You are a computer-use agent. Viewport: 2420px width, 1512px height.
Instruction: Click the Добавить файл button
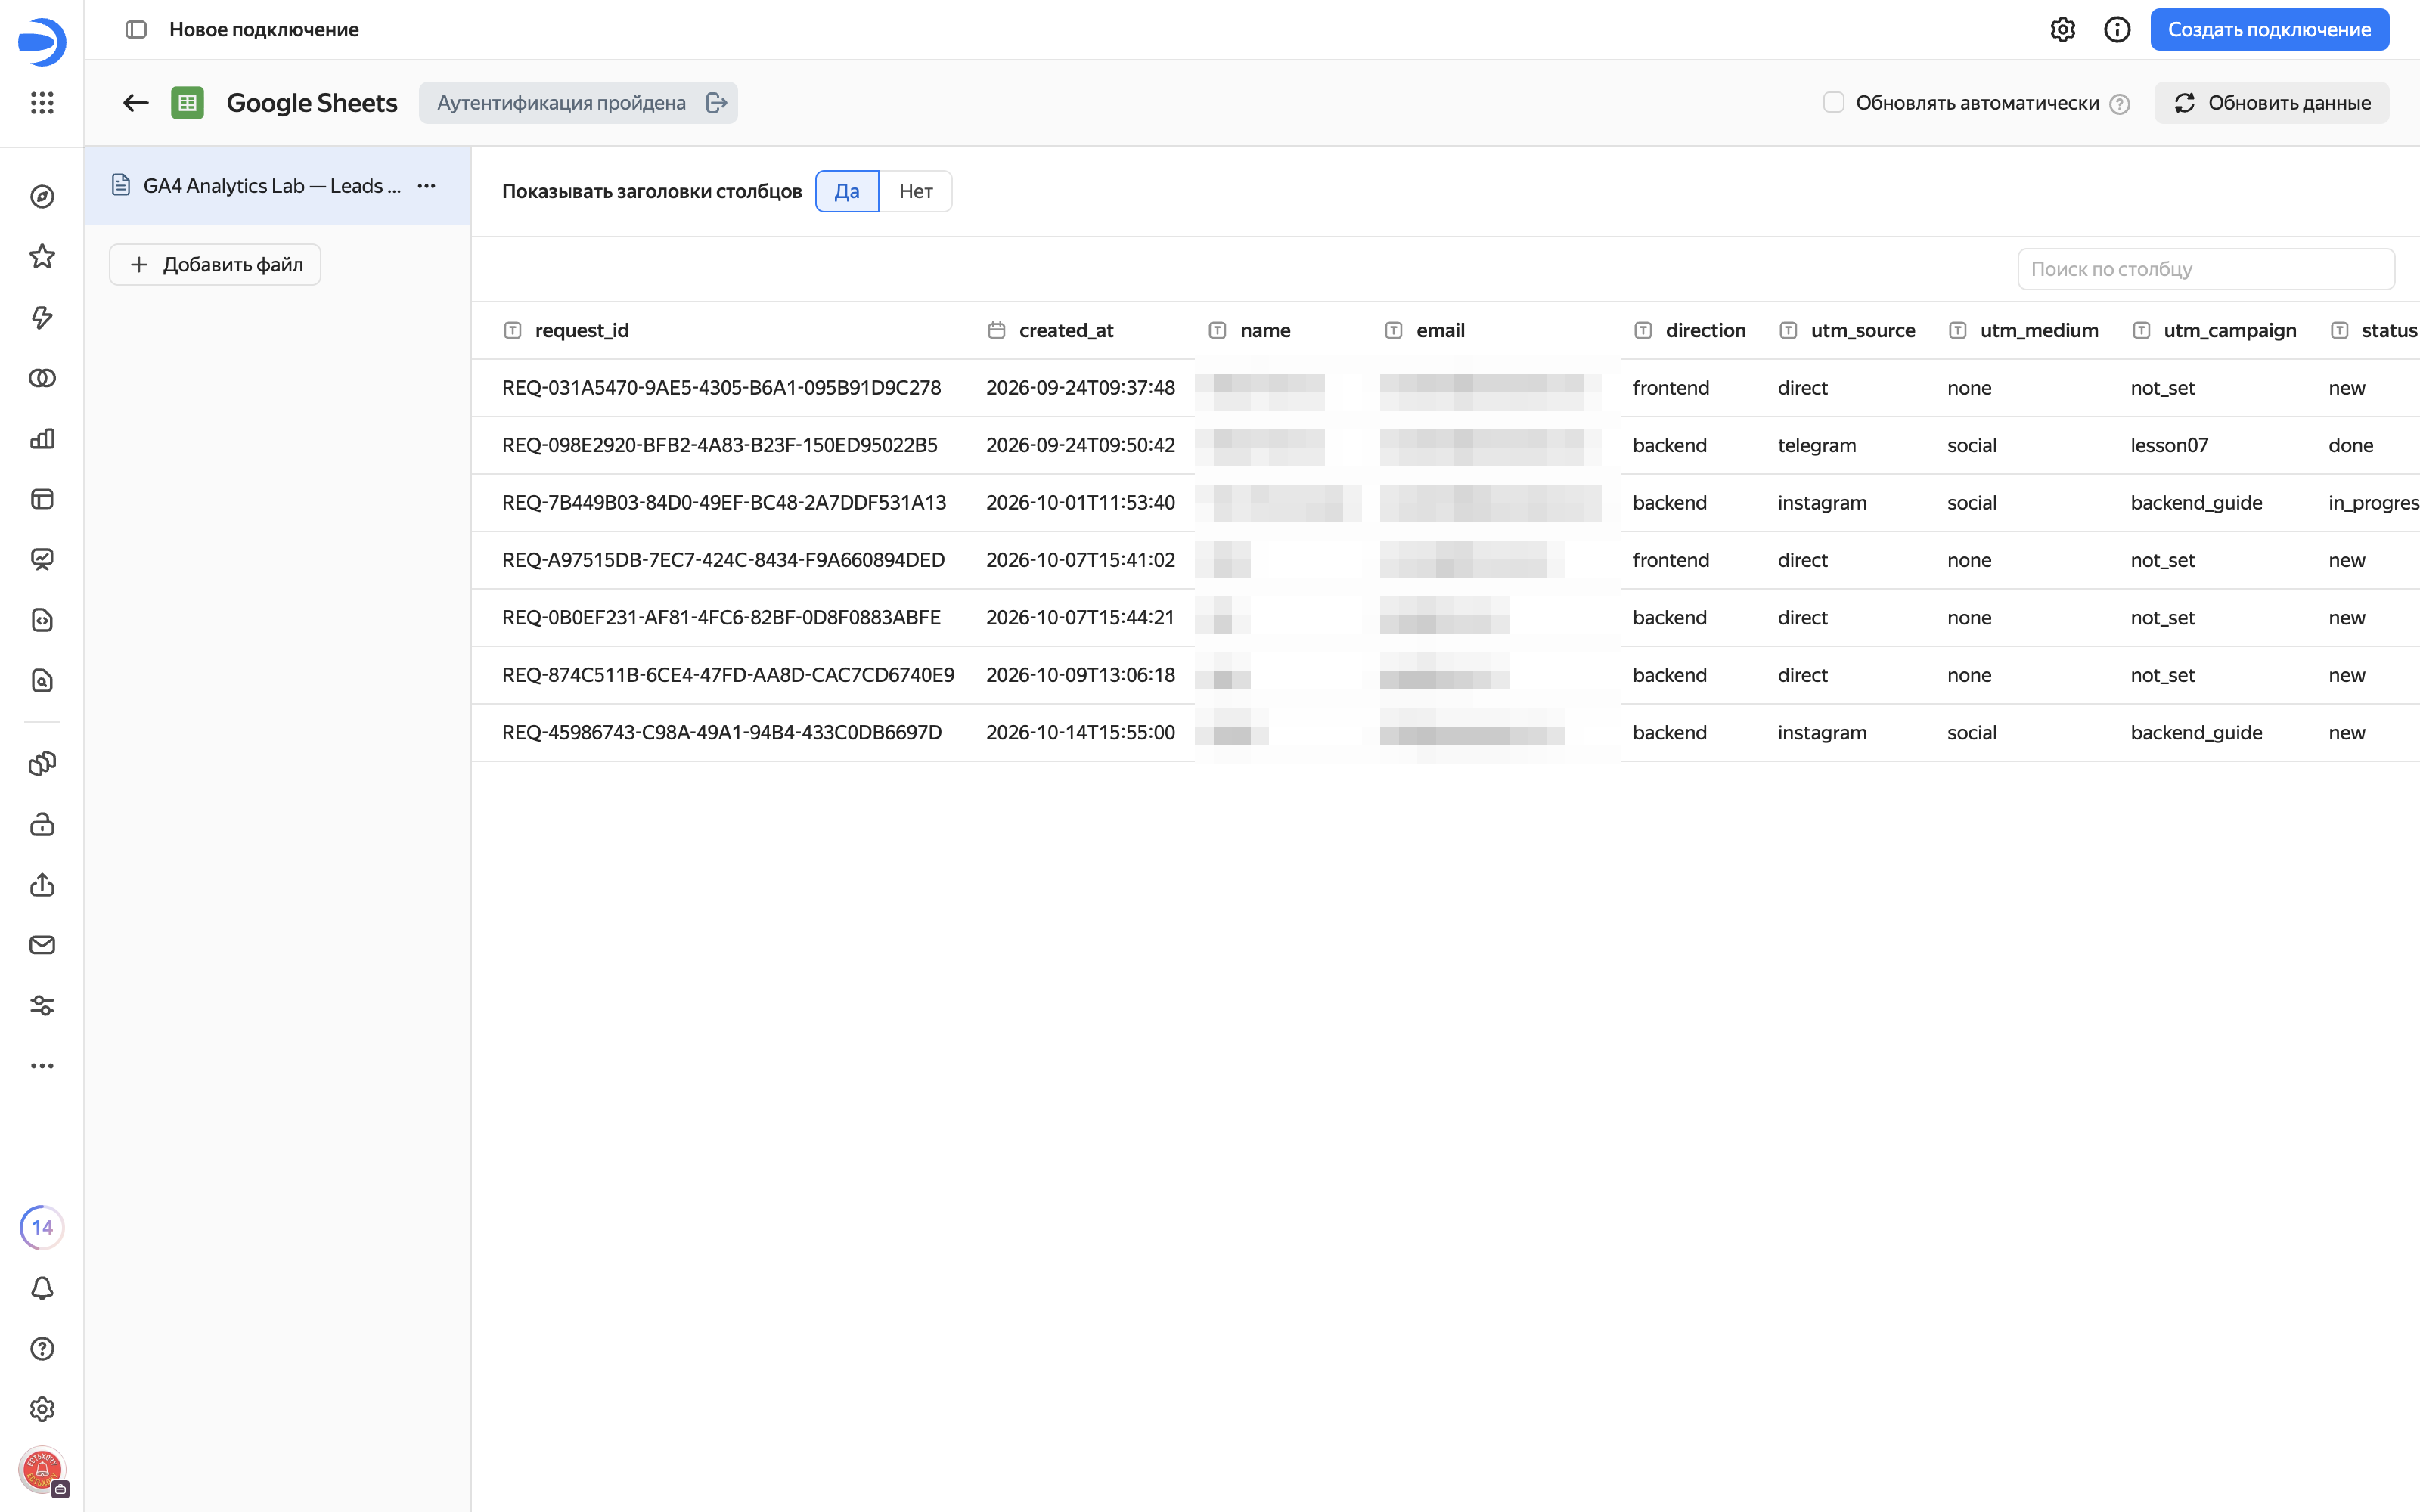(215, 265)
